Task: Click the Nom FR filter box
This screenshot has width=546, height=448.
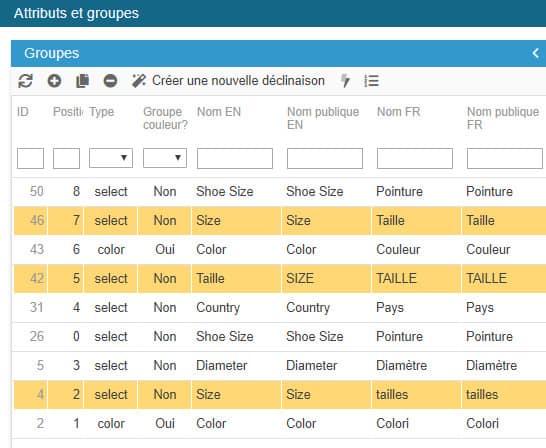Action: 415,158
